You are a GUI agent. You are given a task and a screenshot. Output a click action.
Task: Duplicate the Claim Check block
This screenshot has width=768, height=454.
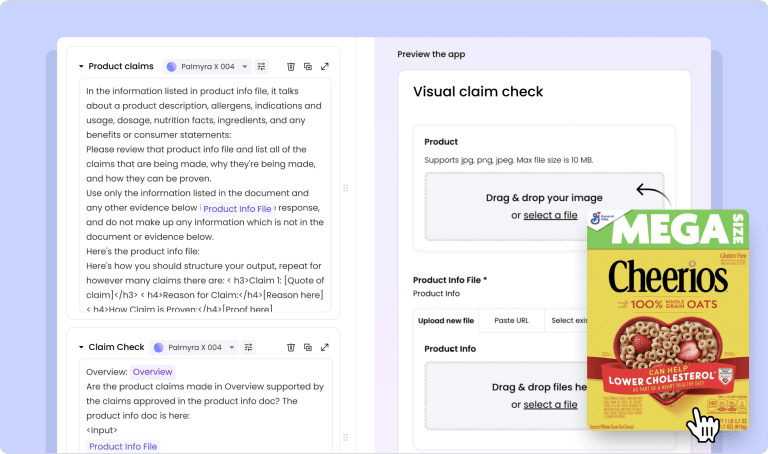tap(308, 347)
